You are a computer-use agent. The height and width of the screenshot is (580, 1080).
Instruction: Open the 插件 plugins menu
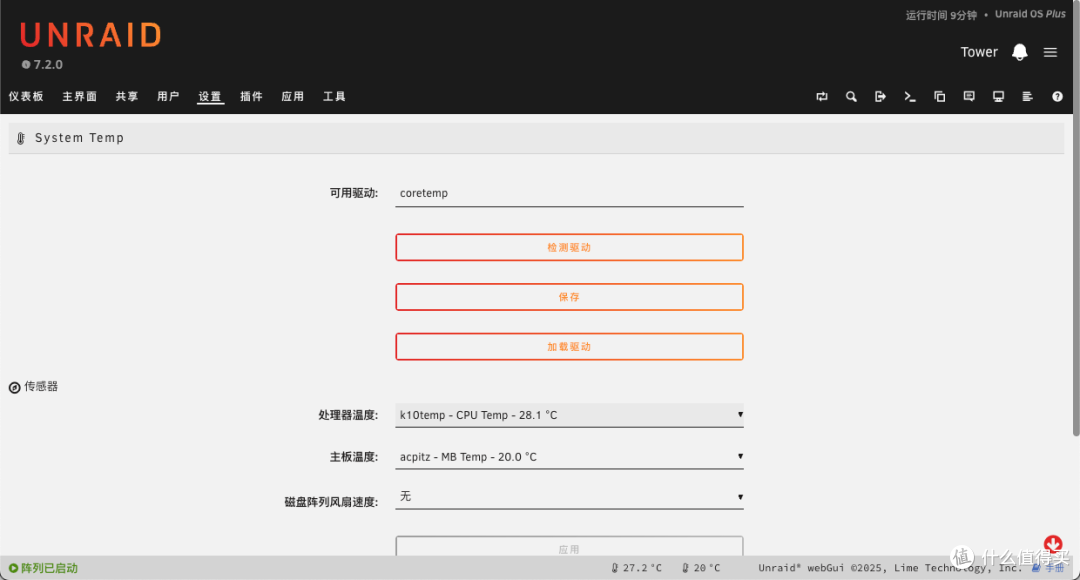click(x=251, y=96)
